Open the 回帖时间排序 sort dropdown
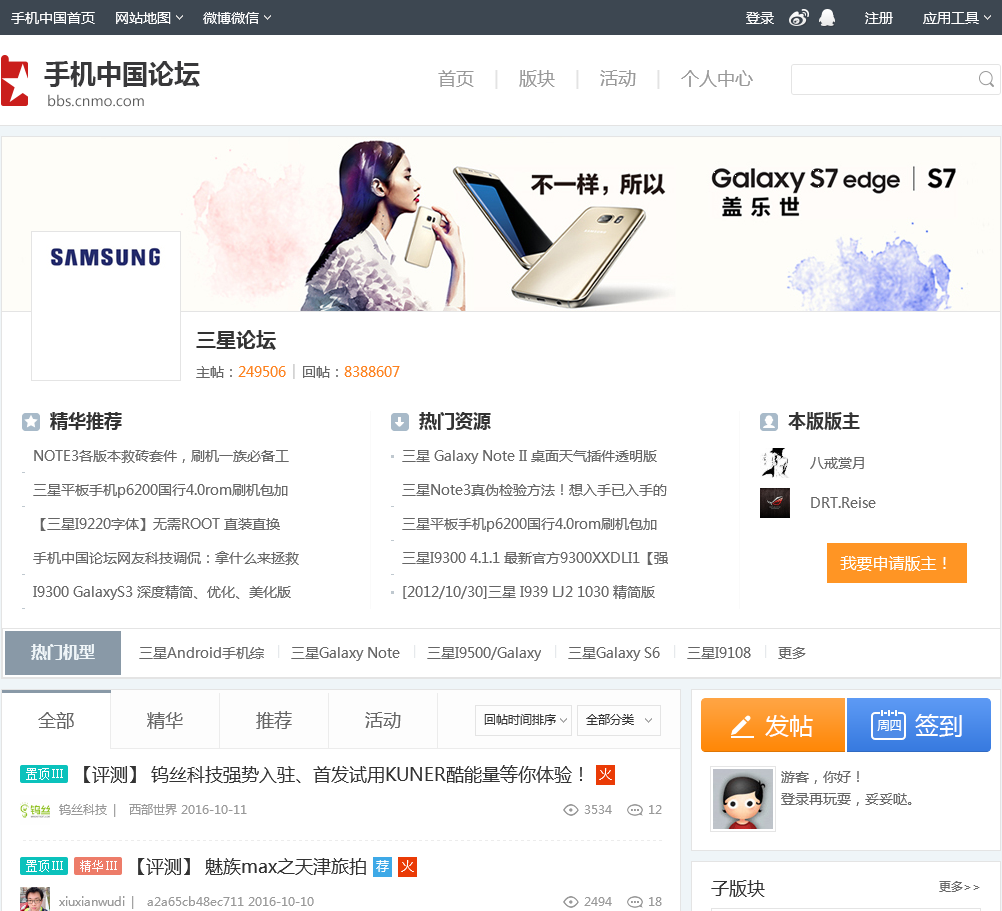1002x911 pixels. click(x=523, y=721)
